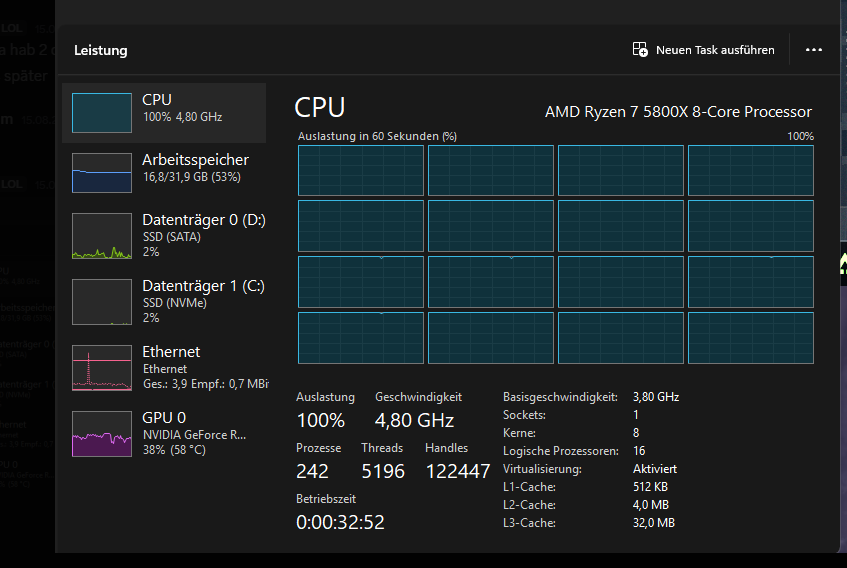This screenshot has height=568, width=847.
Task: Open the three-dots more options menu
Action: coord(813,50)
